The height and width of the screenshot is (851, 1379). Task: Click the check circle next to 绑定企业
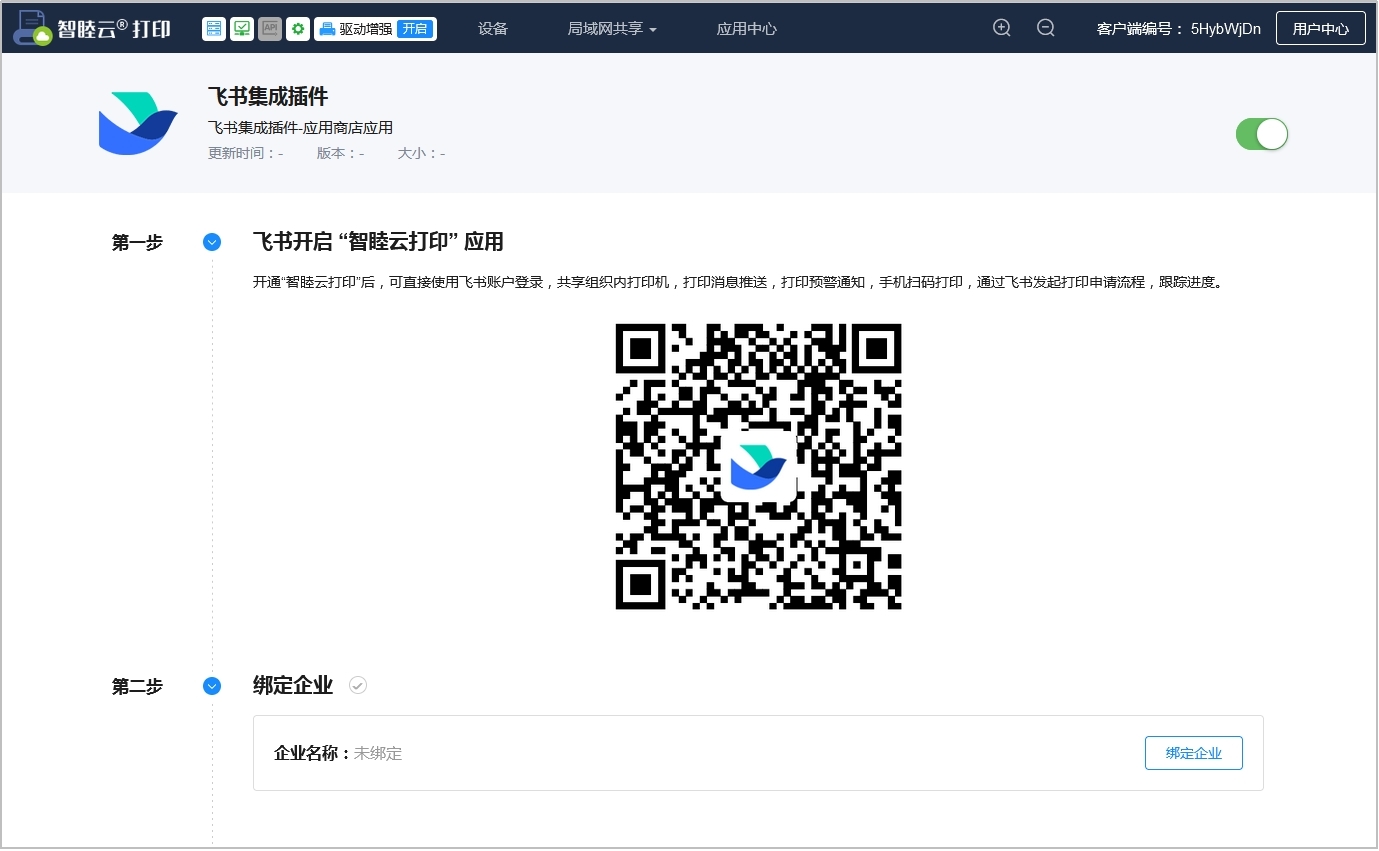click(x=358, y=685)
